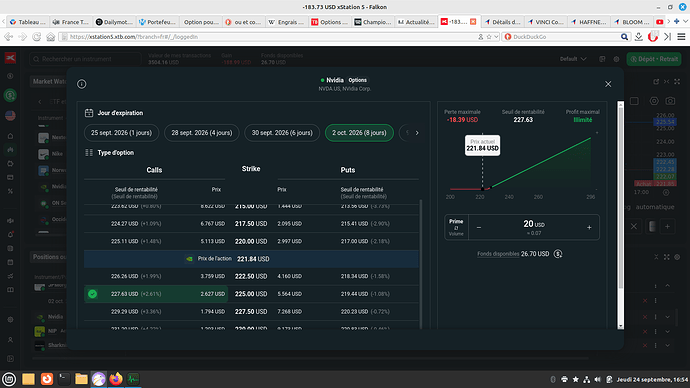Open Files folder in taskbar
The width and height of the screenshot is (690, 388).
click(81, 379)
